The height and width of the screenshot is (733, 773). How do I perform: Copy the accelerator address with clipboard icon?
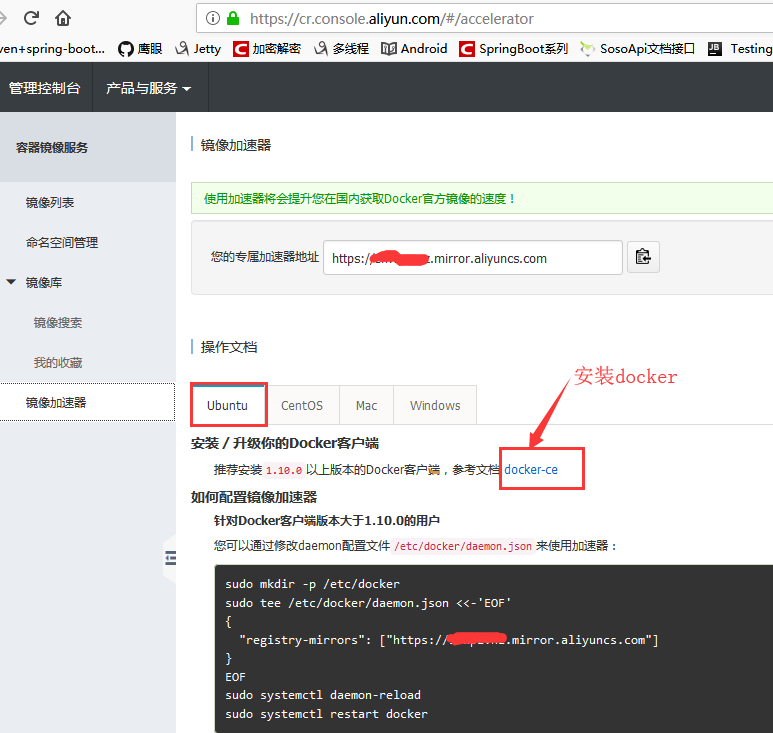pyautogui.click(x=643, y=257)
